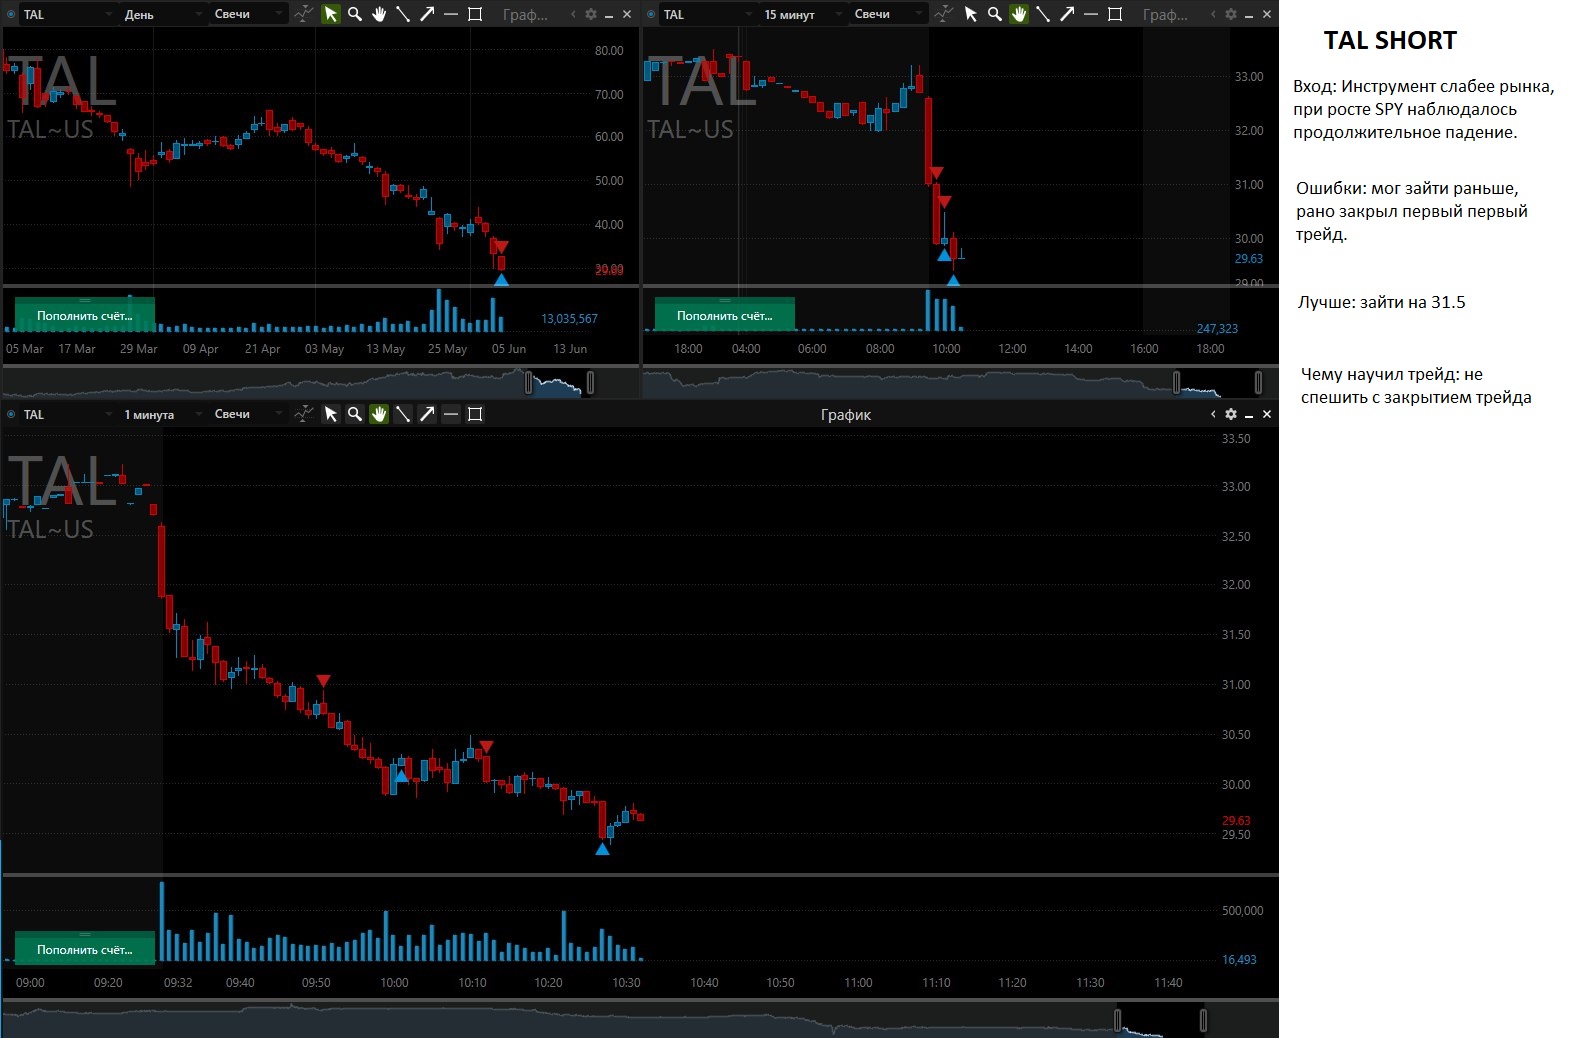This screenshot has height=1038, width=1575.
Task: Open the TAL ticker dropdown in the 15-minute chart
Action: 707,14
